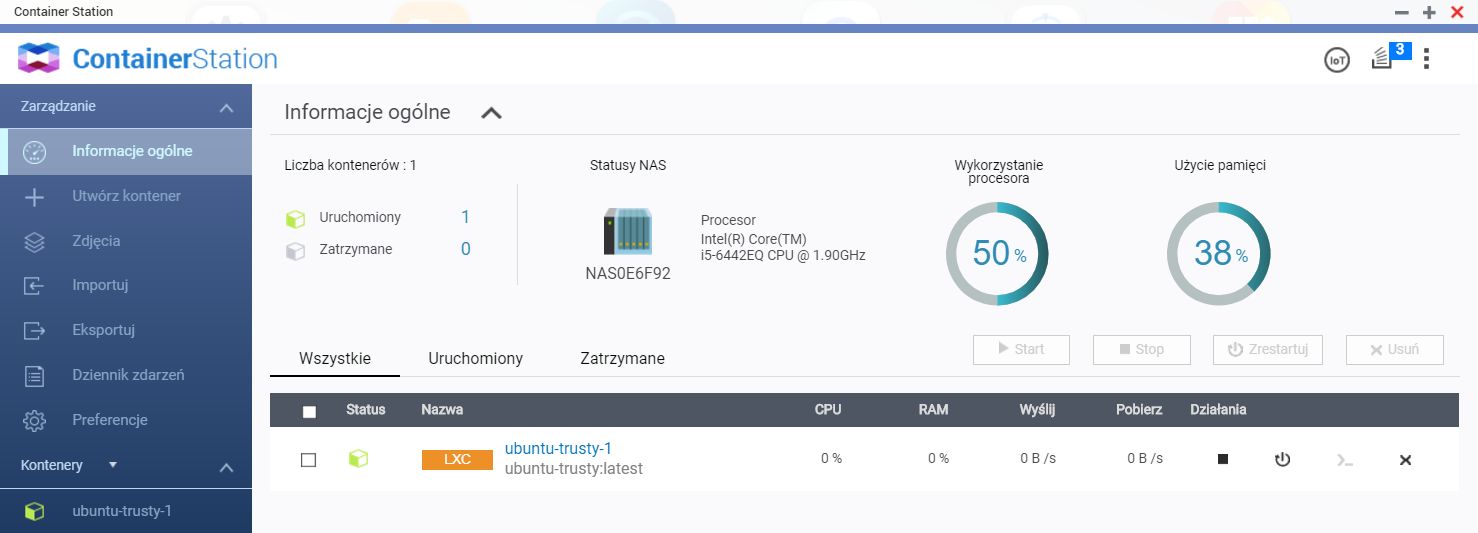Collapse the Kontenery sidebar section chevron
The image size is (1478, 533).
227,468
